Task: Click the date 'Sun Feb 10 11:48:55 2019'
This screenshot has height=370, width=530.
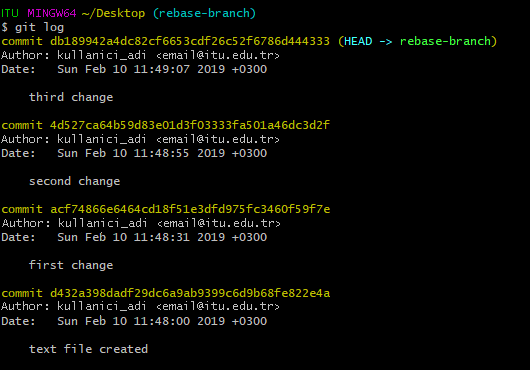Action: coord(141,153)
